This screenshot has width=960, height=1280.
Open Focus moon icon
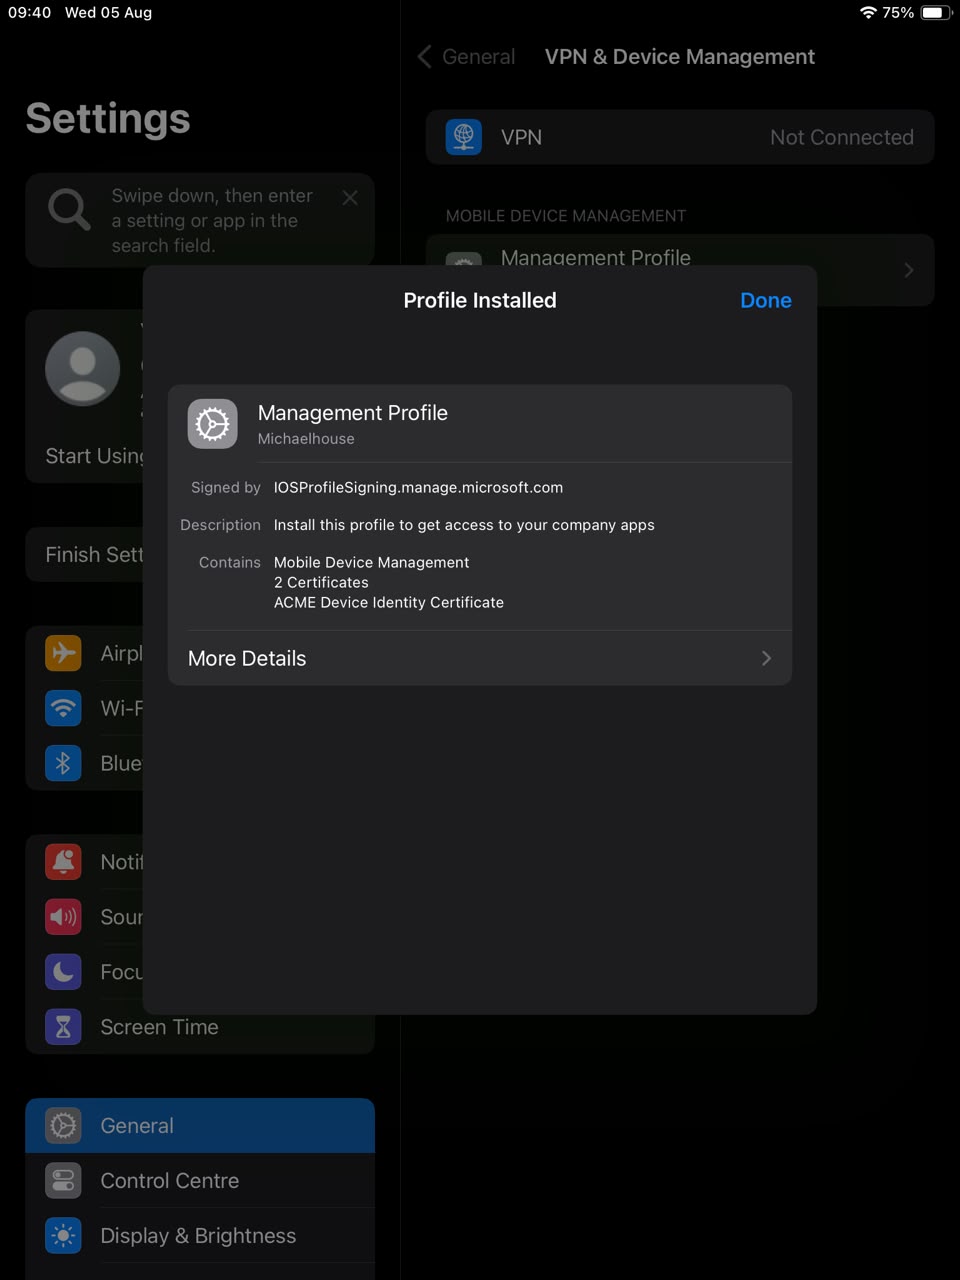coord(63,971)
